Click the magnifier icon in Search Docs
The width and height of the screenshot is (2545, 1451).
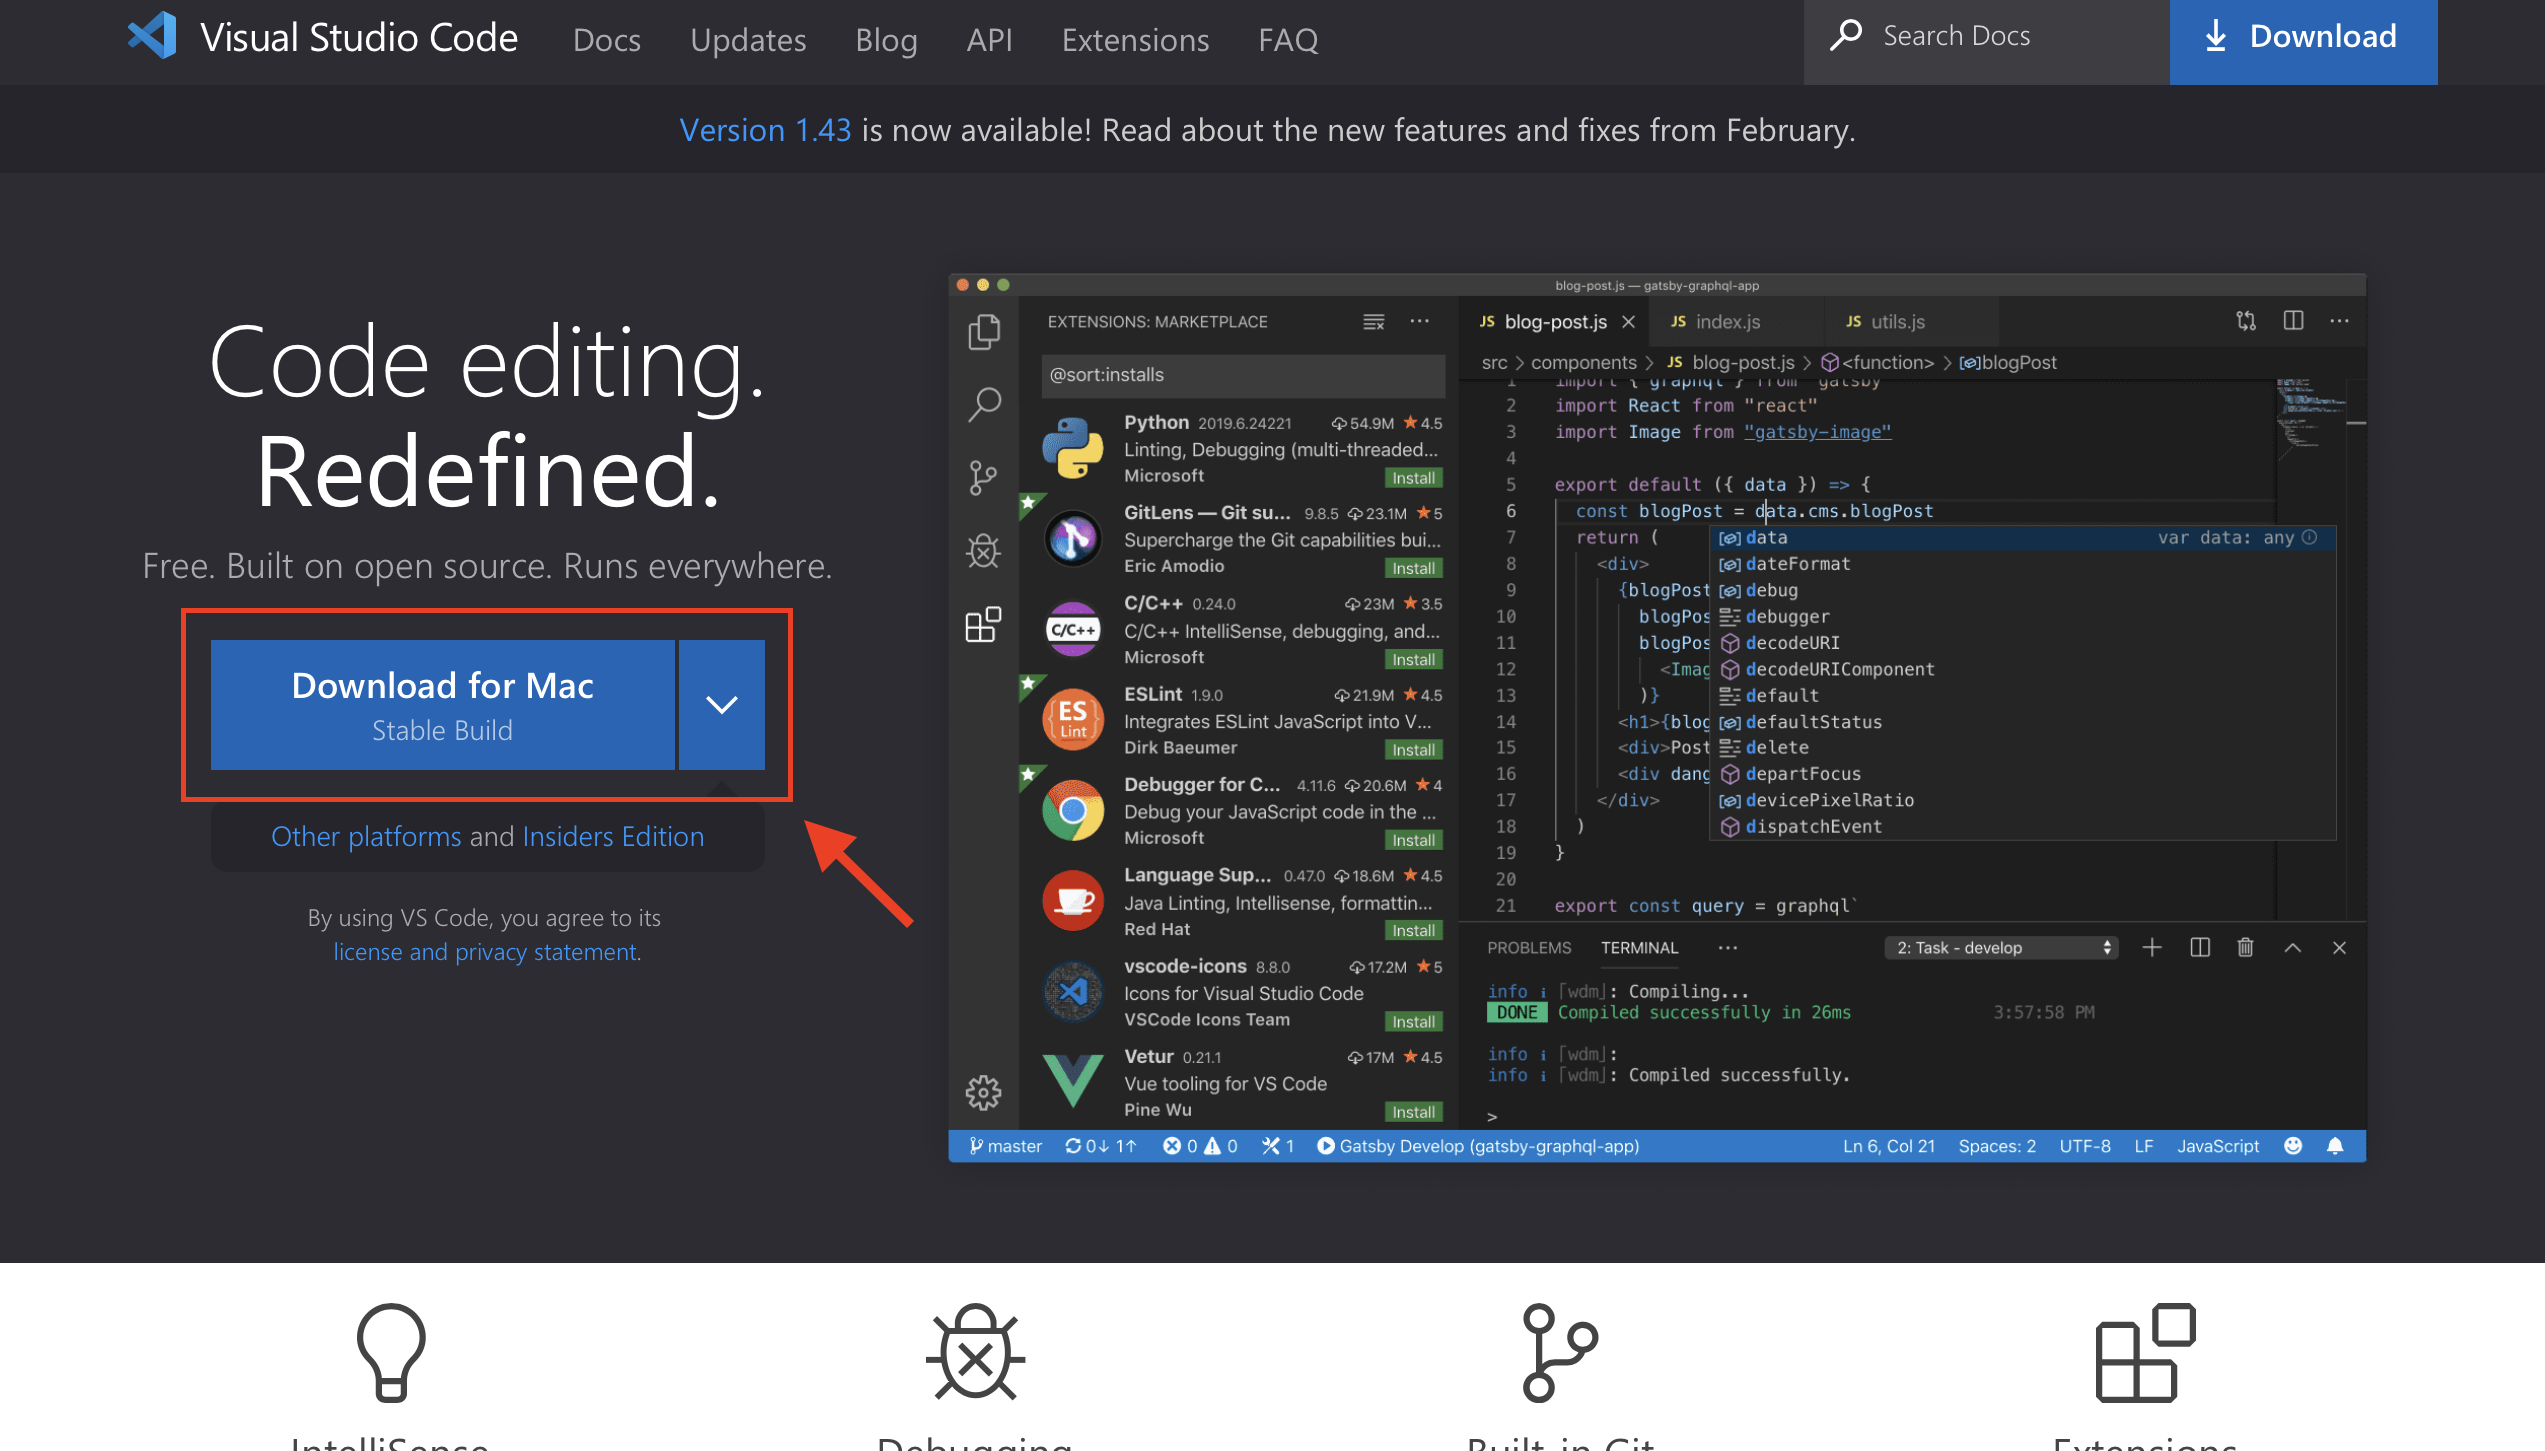coord(1846,35)
